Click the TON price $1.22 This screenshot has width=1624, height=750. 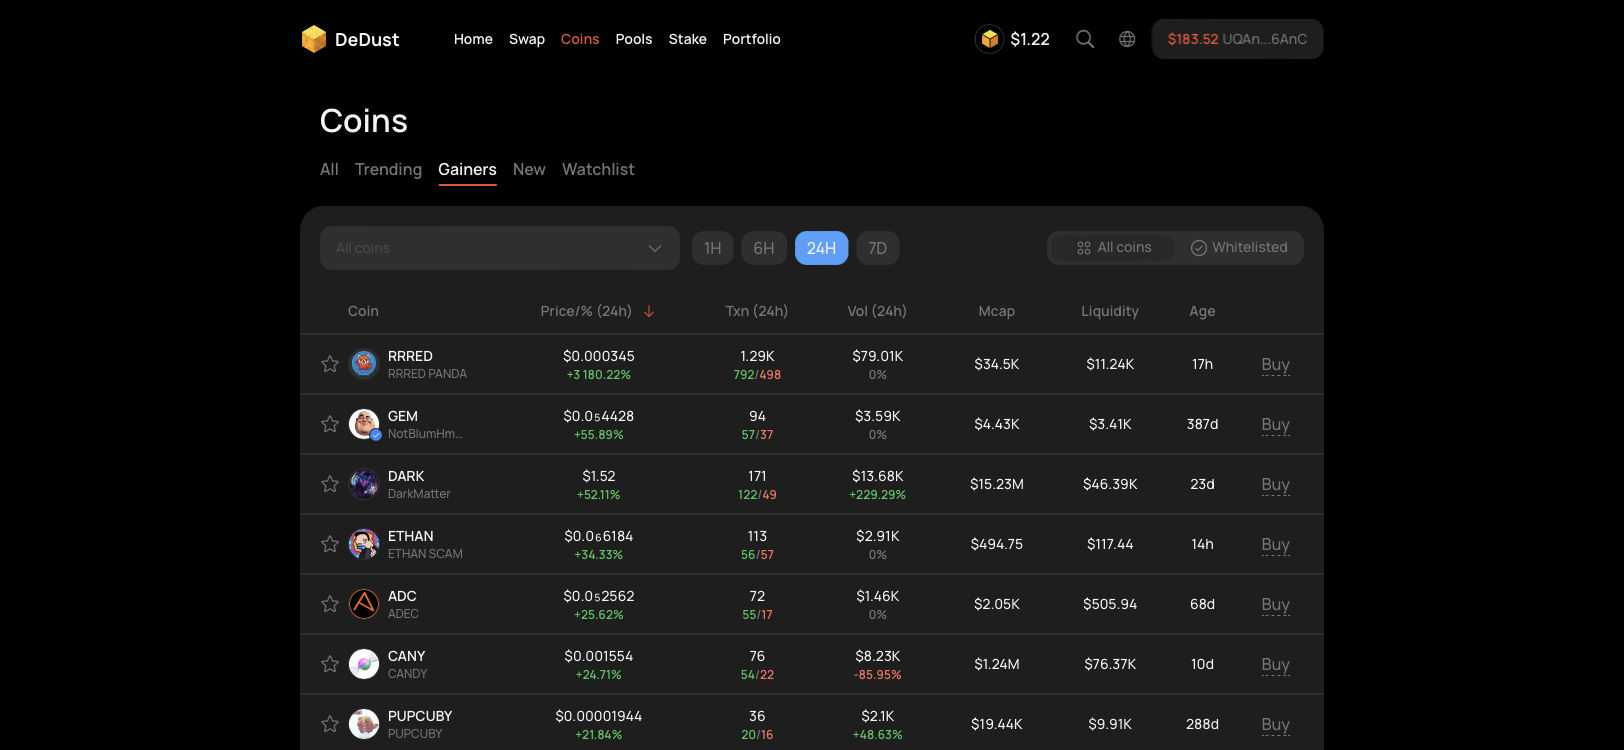click(1030, 39)
